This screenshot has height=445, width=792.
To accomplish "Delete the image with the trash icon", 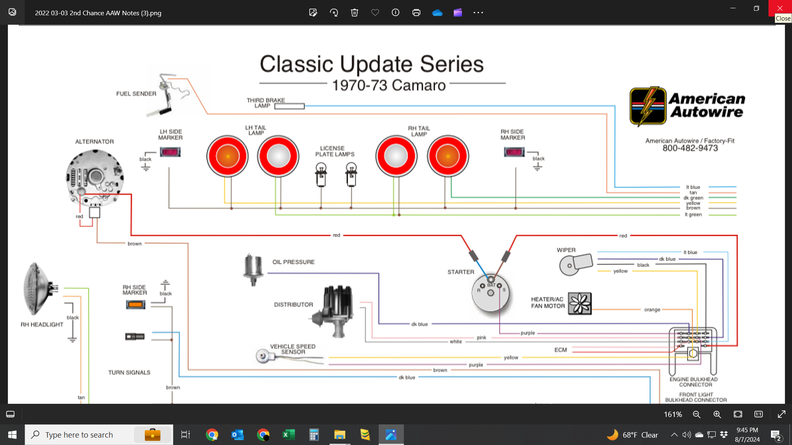I will [x=354, y=13].
